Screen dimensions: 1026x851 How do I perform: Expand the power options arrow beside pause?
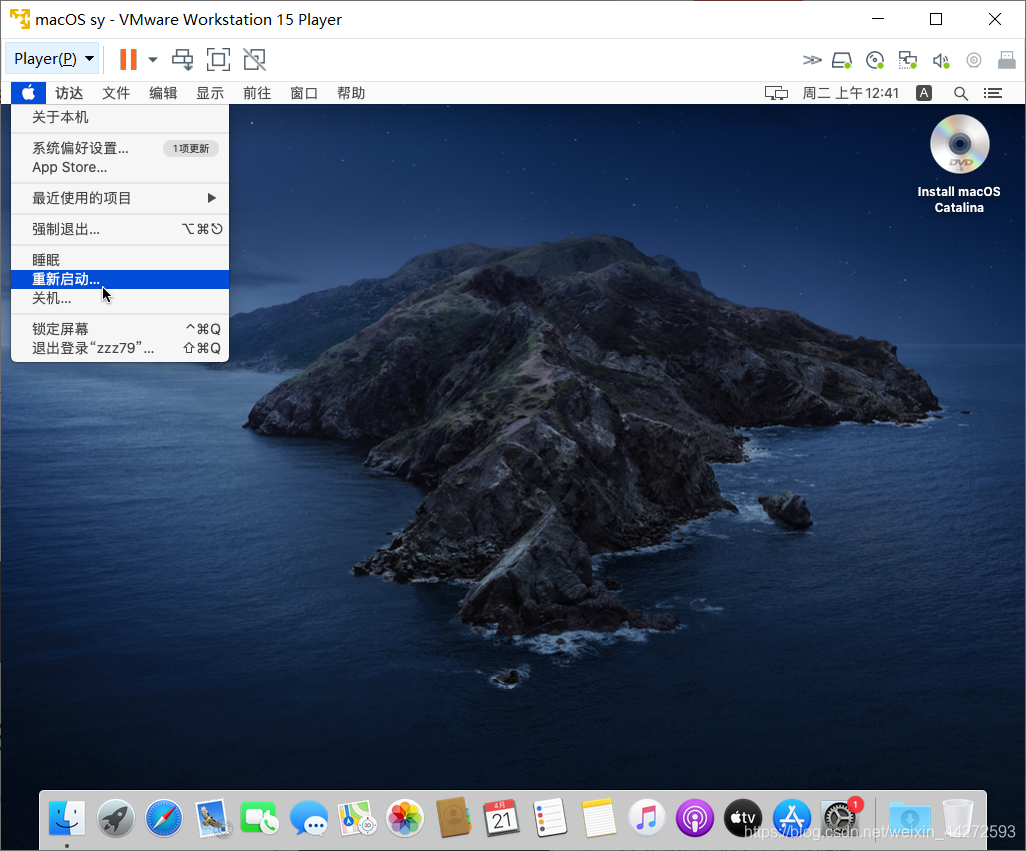click(x=153, y=60)
